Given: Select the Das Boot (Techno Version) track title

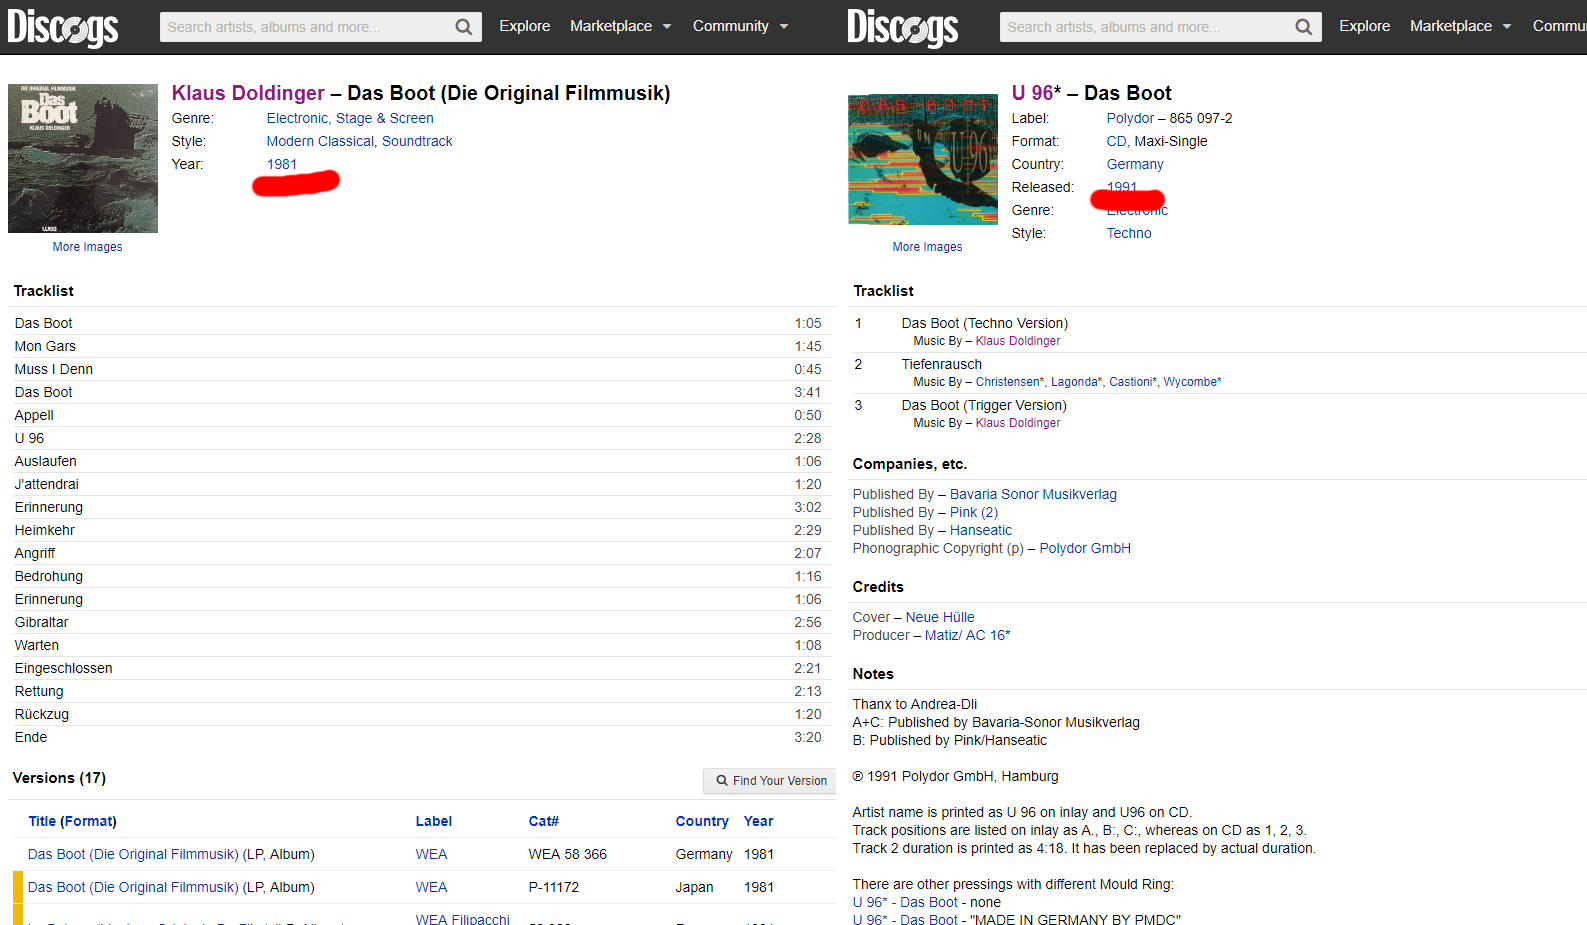Looking at the screenshot, I should [985, 323].
